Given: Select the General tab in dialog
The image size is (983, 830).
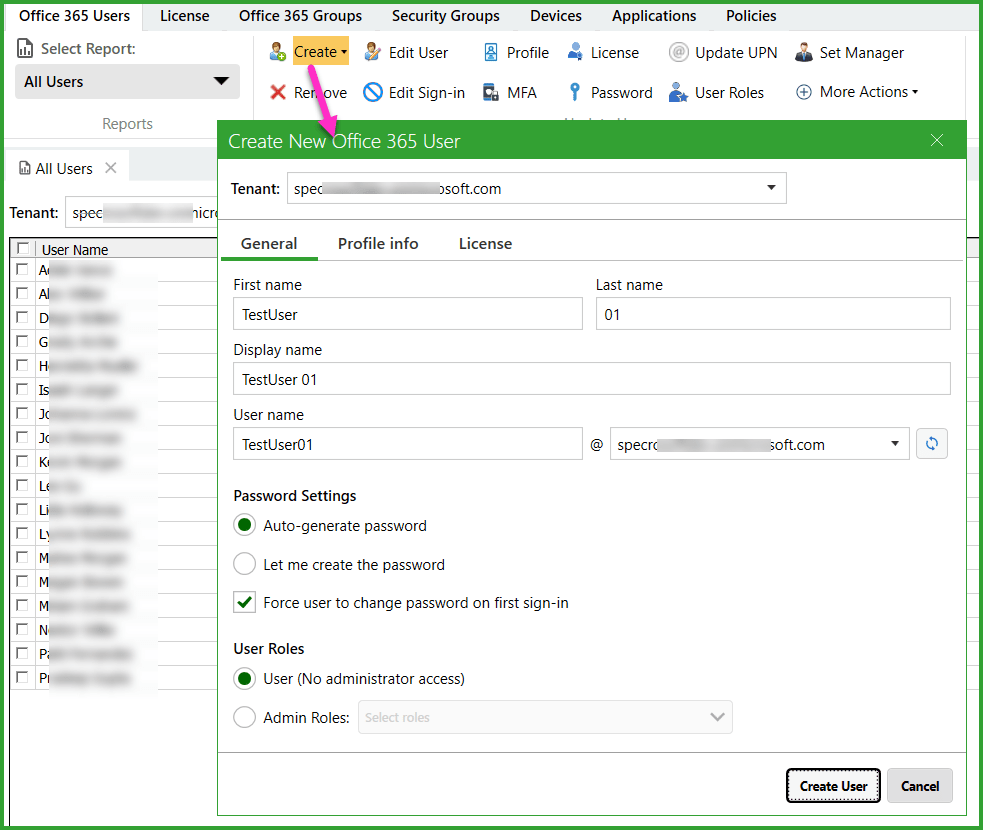Looking at the screenshot, I should (x=269, y=243).
